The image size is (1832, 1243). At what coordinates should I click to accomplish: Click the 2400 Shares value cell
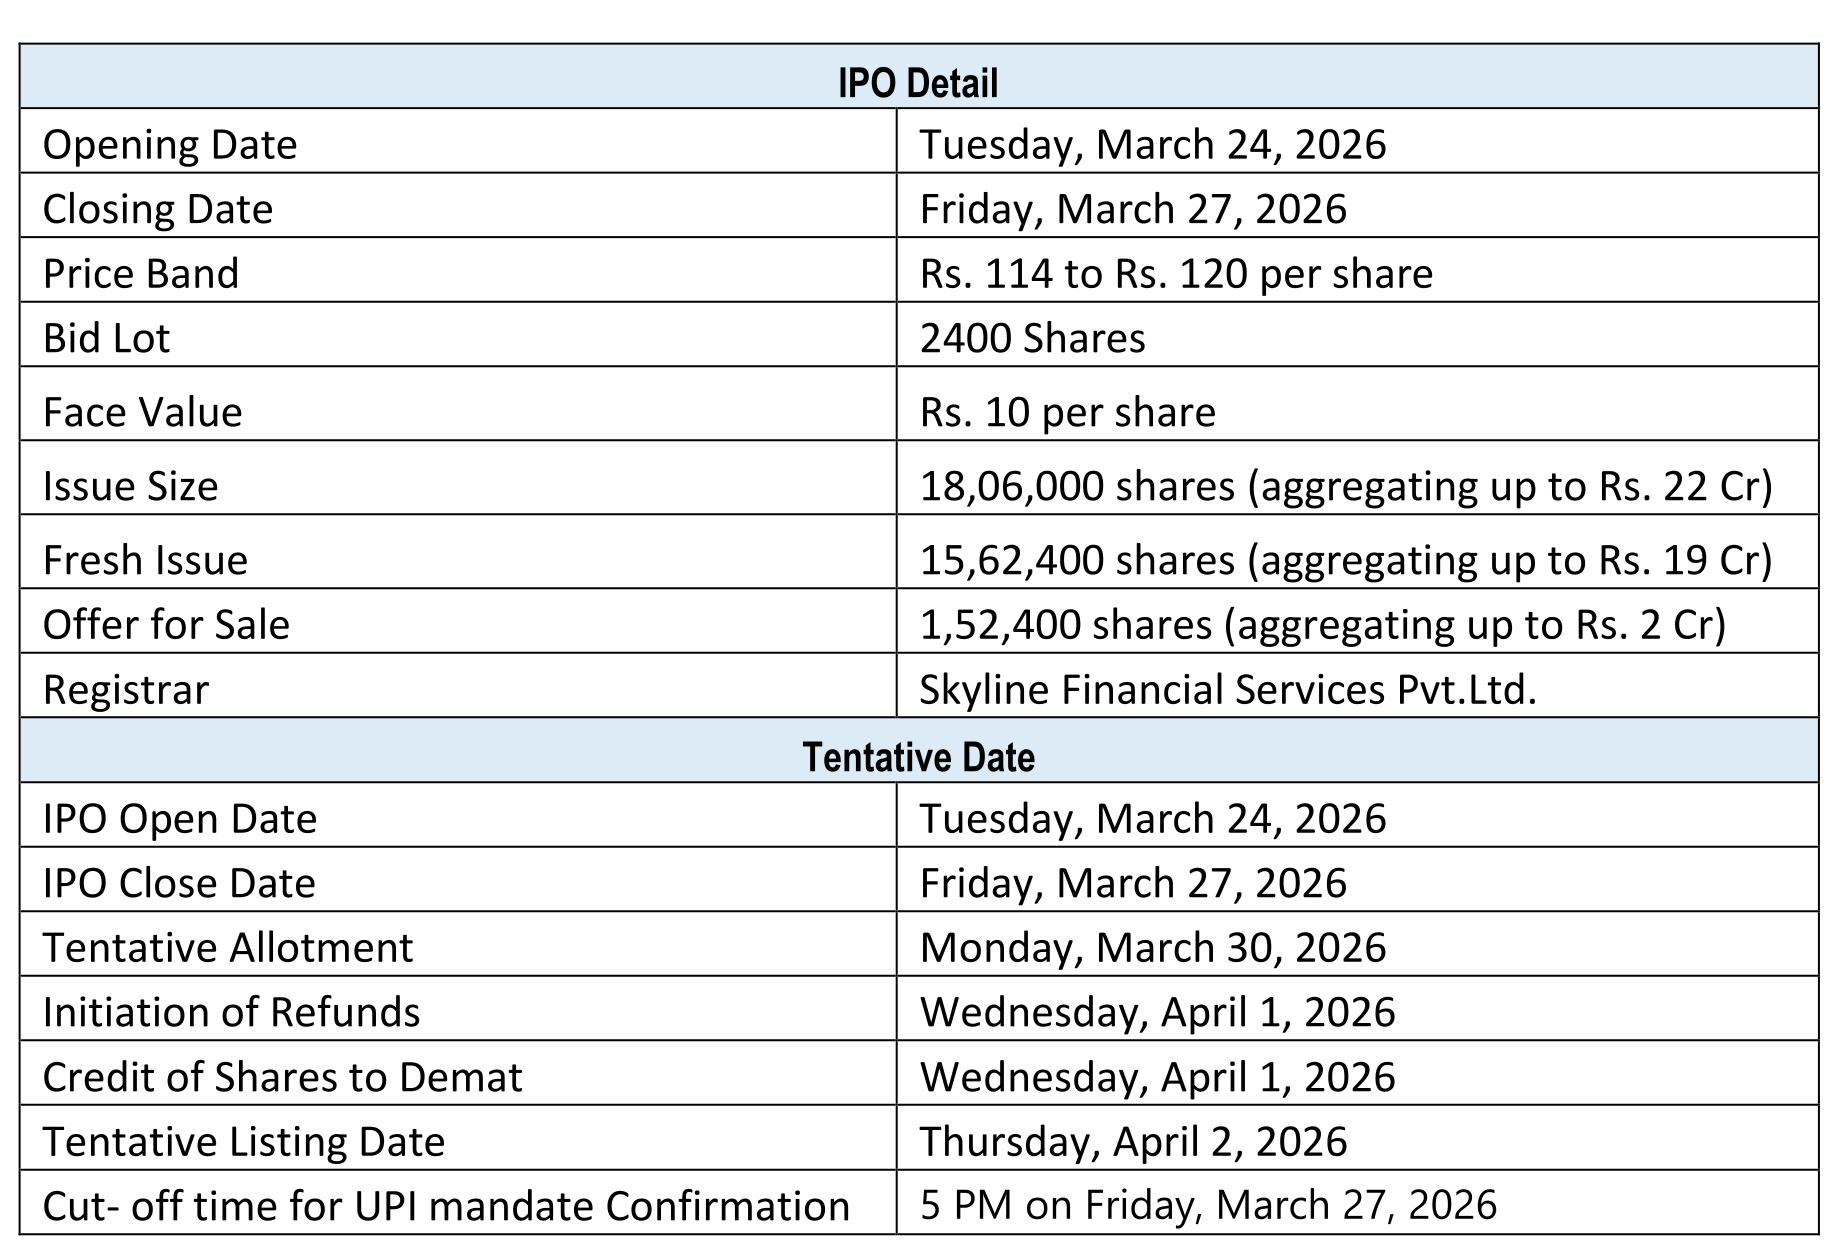click(x=1032, y=338)
